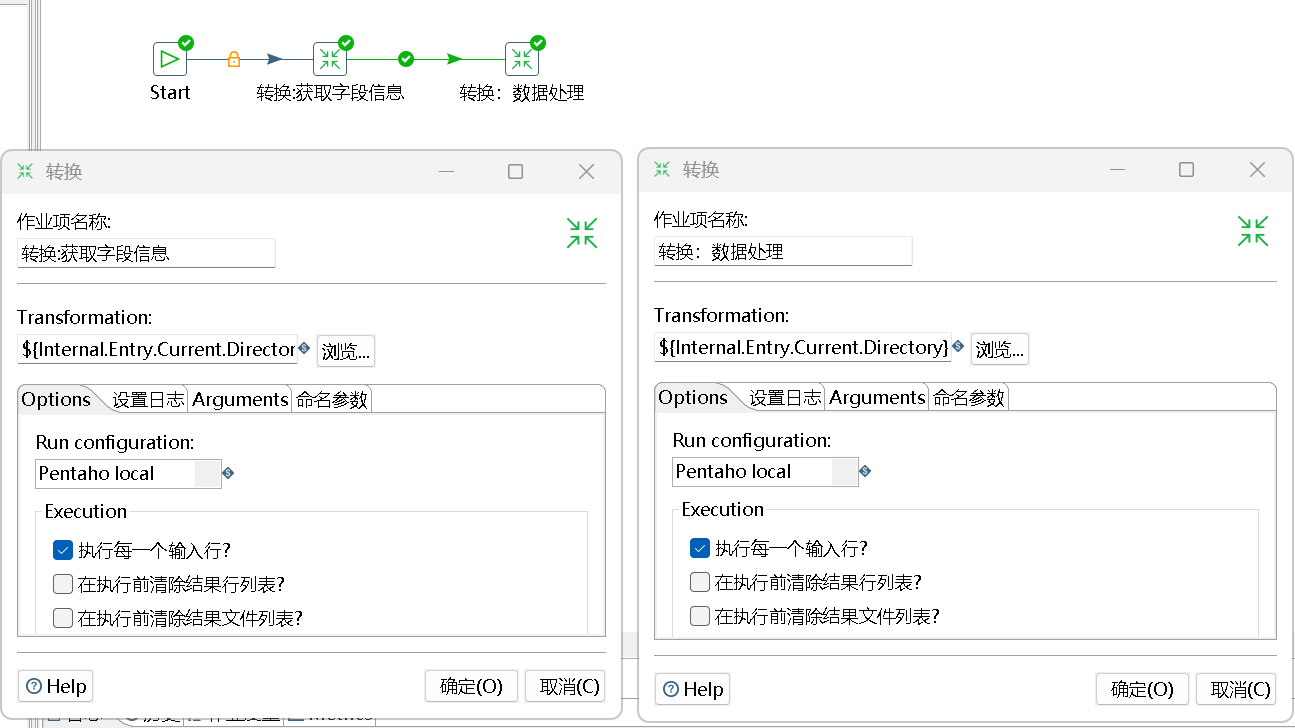Click 作业项名称 field containing 转换：数据处理

point(783,251)
